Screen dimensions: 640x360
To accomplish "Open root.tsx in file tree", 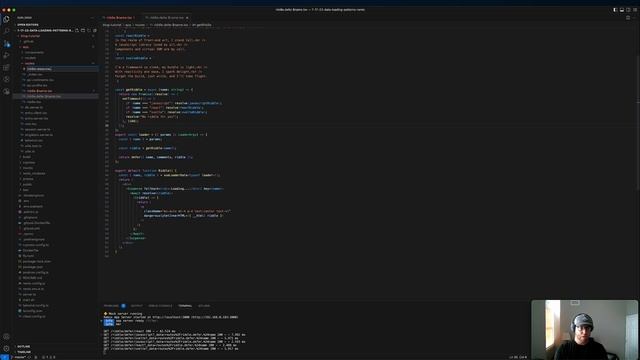I will tap(30, 124).
